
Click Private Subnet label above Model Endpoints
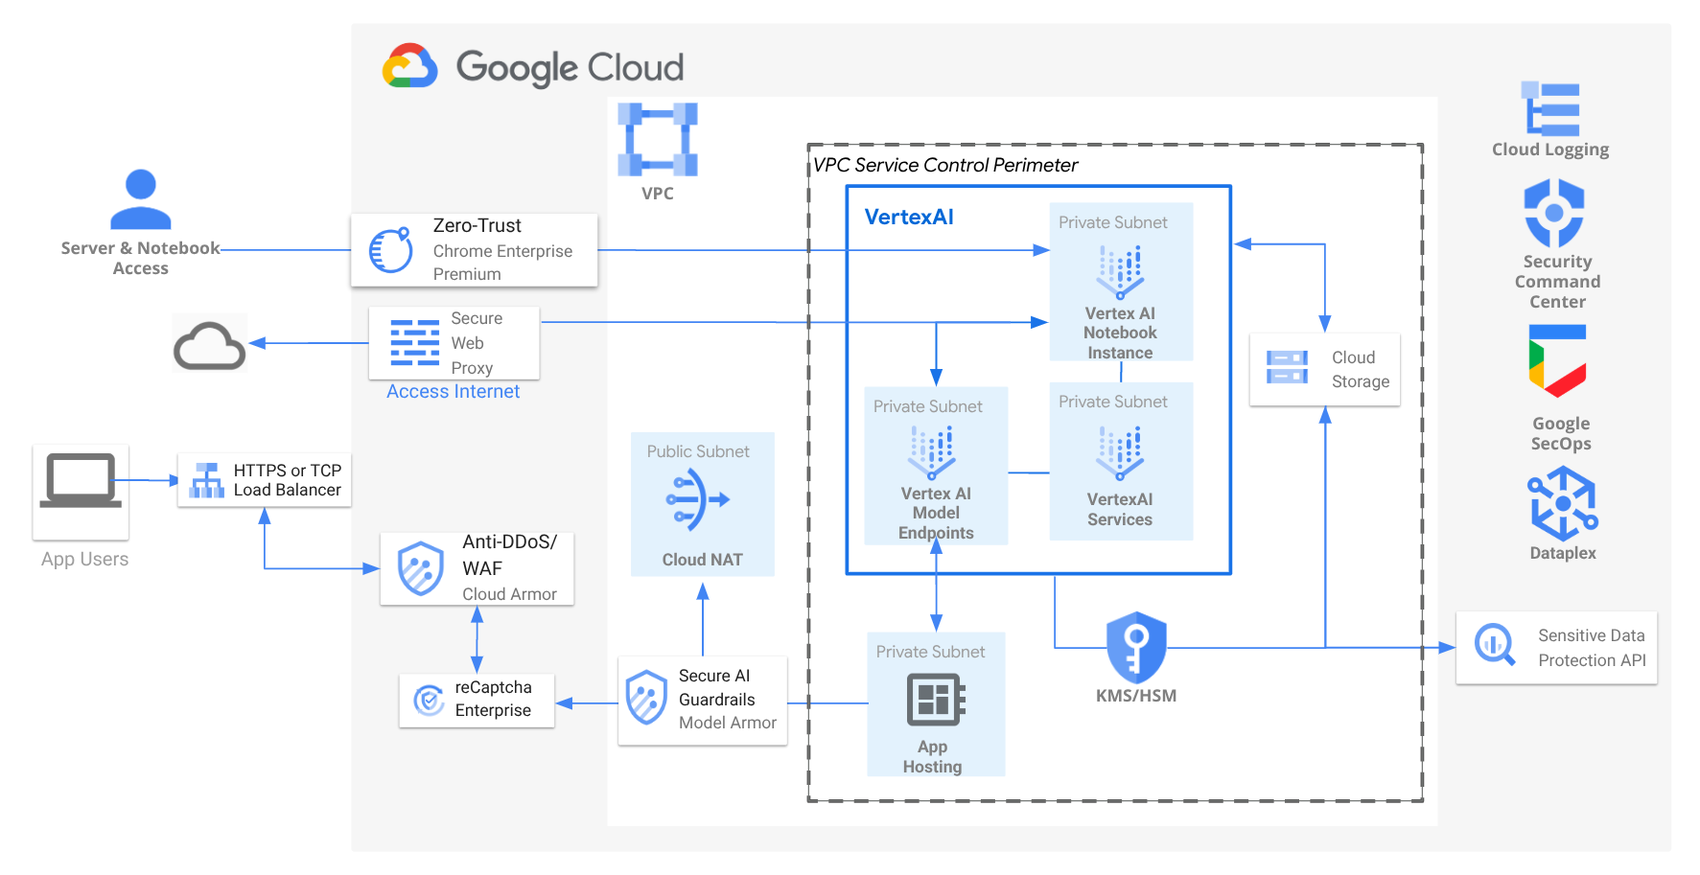coord(927,406)
